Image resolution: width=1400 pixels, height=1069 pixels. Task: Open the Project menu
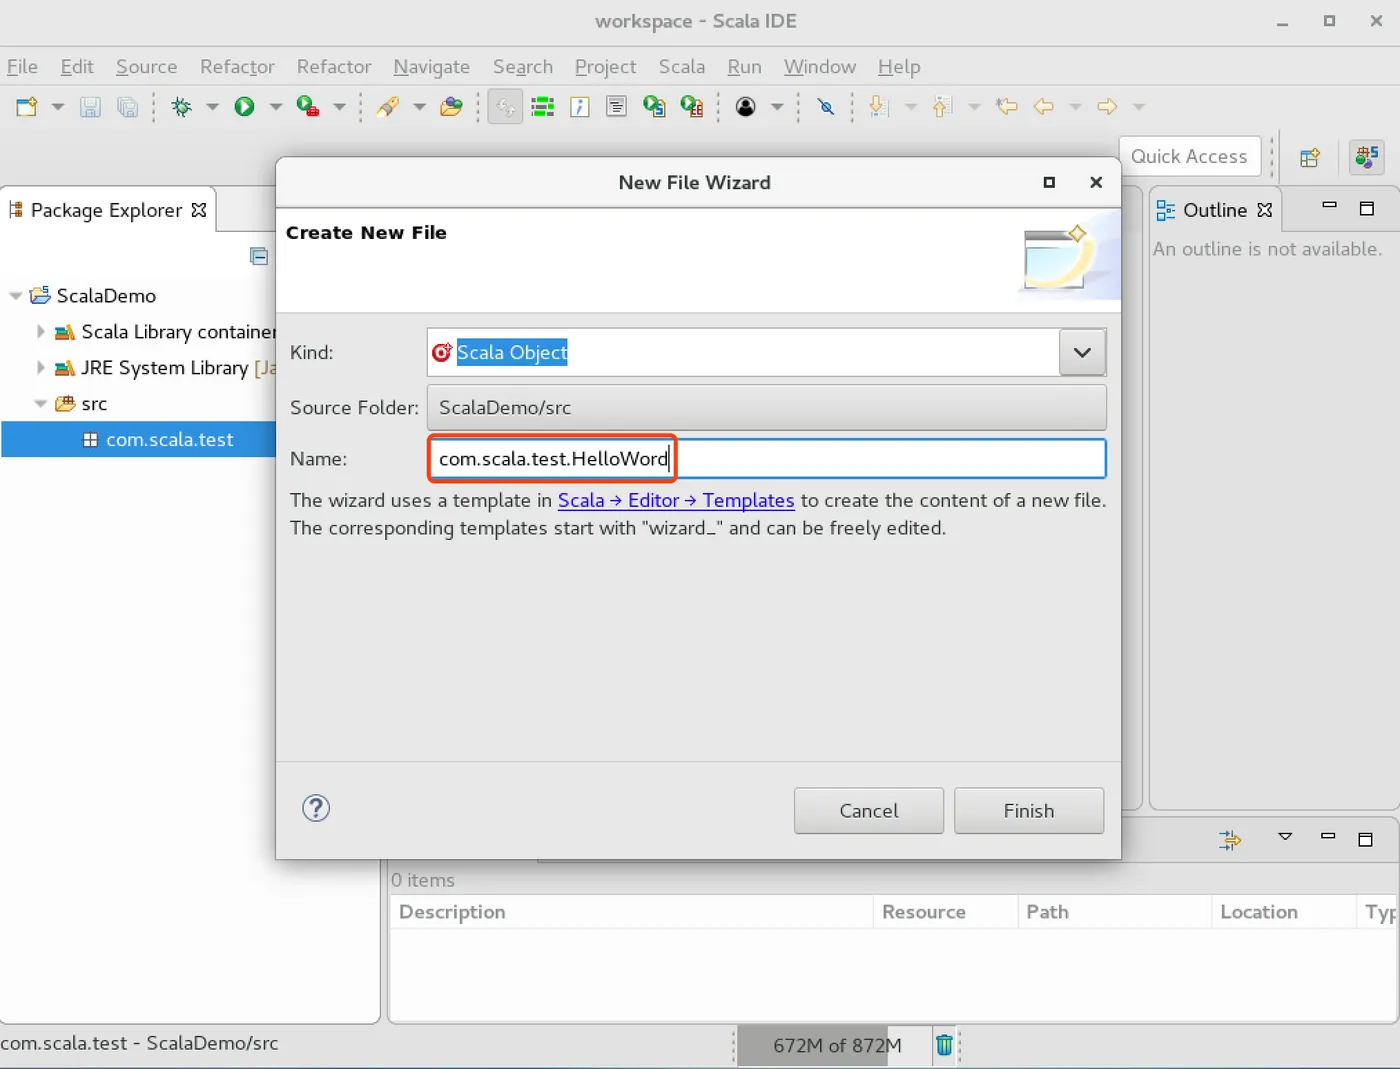point(605,67)
